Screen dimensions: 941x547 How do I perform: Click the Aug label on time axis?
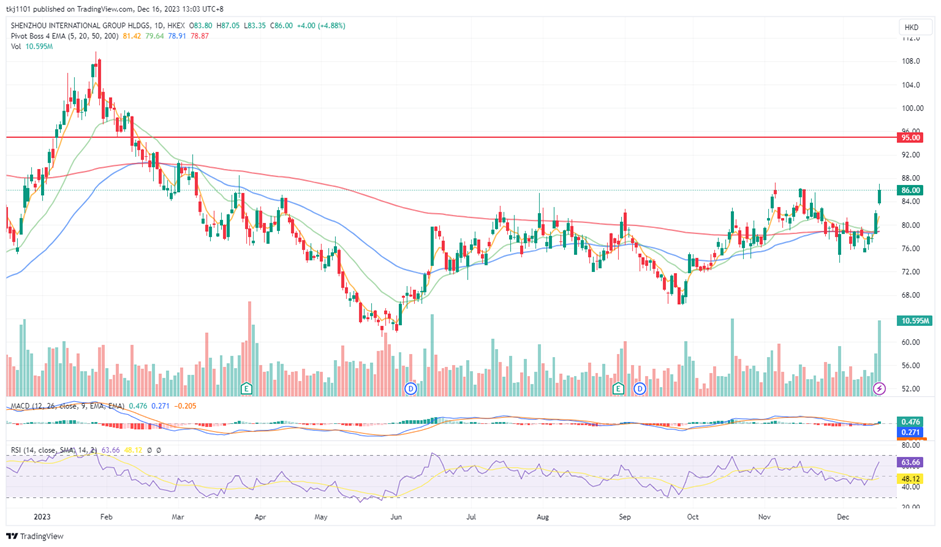point(543,517)
